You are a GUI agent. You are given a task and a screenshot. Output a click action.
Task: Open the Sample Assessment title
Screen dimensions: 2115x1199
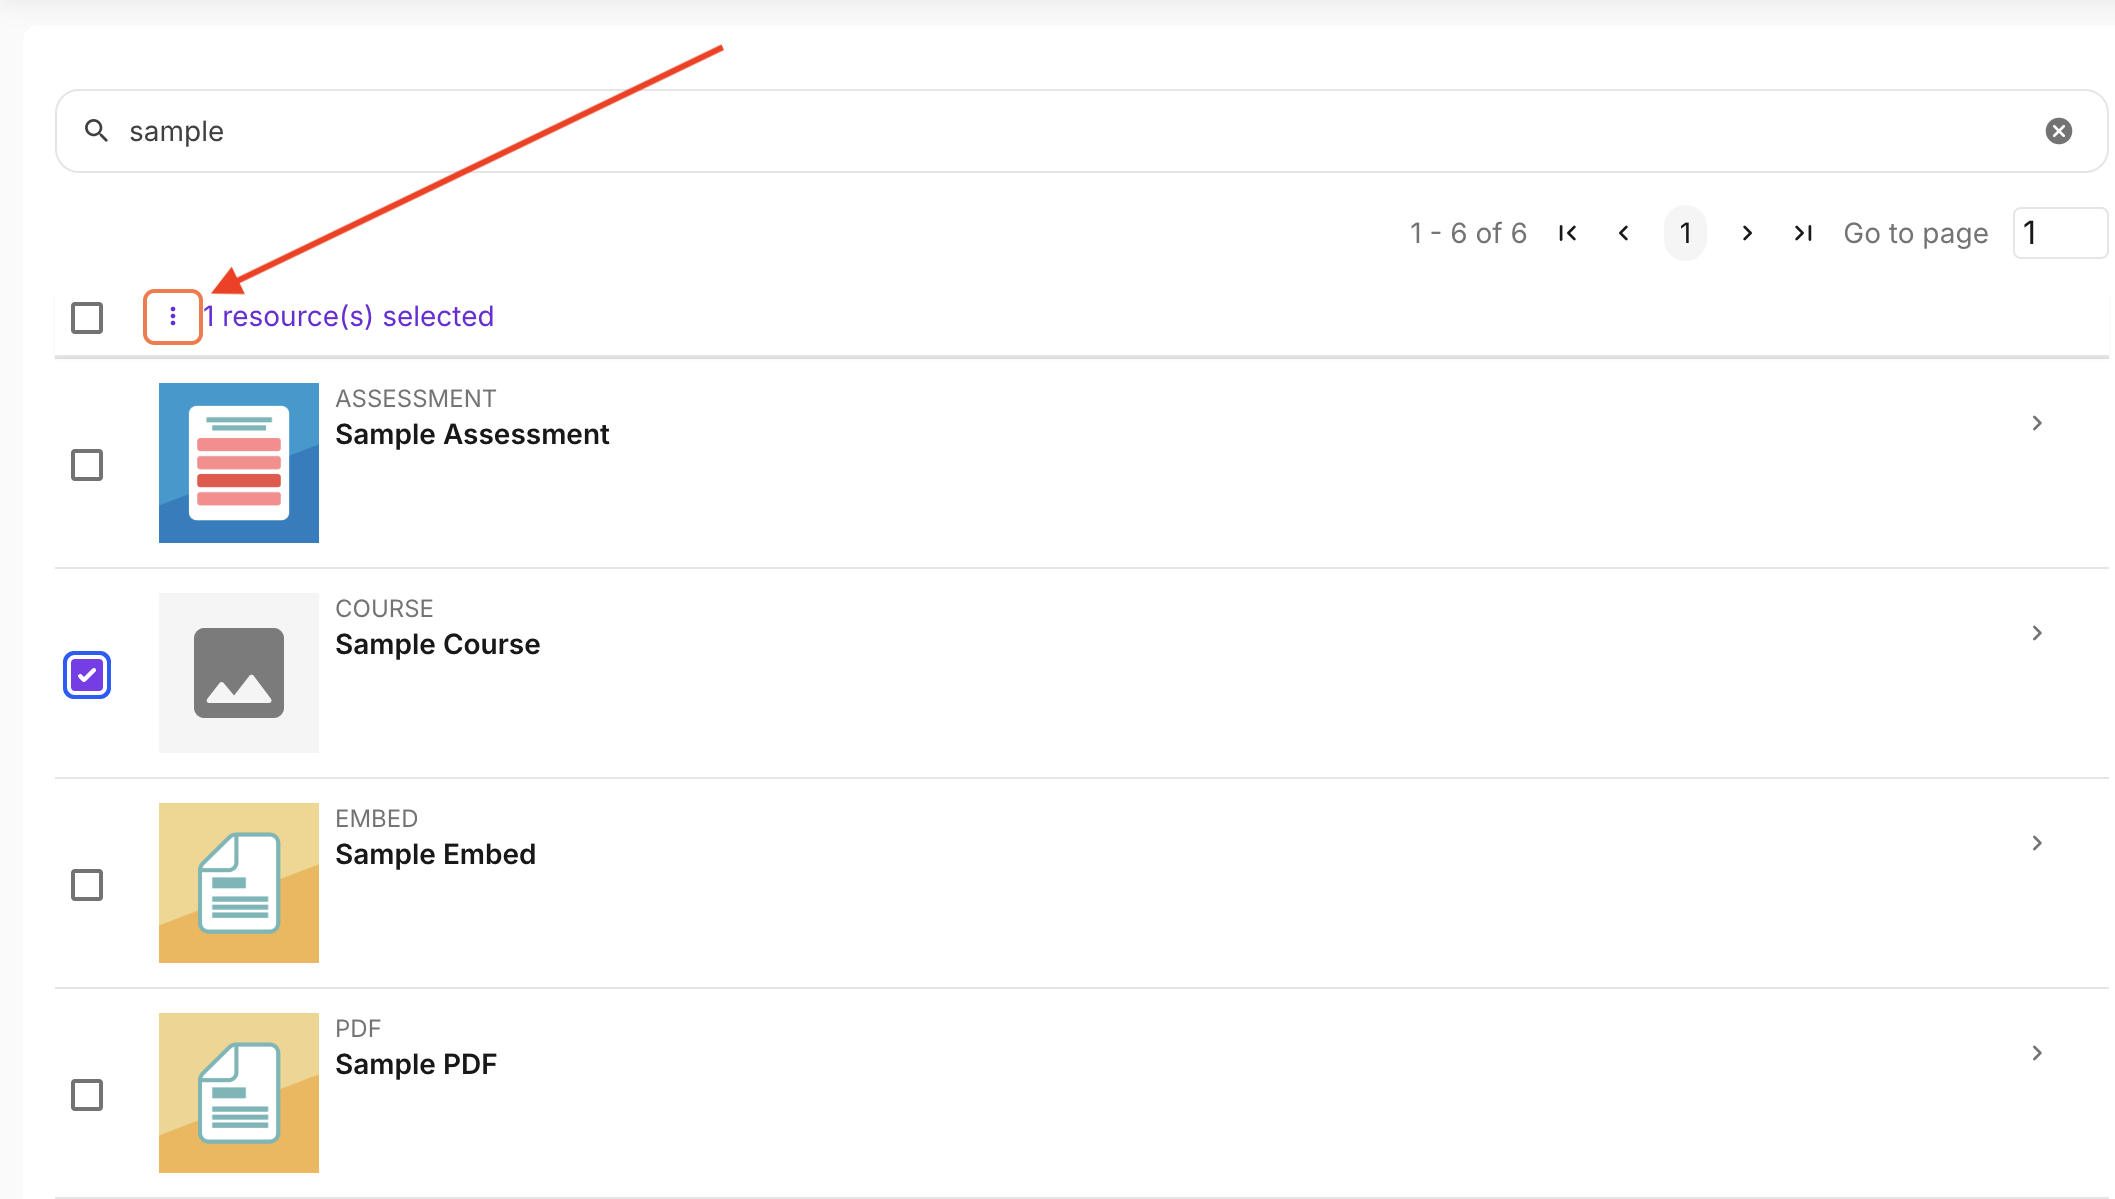[x=472, y=434]
